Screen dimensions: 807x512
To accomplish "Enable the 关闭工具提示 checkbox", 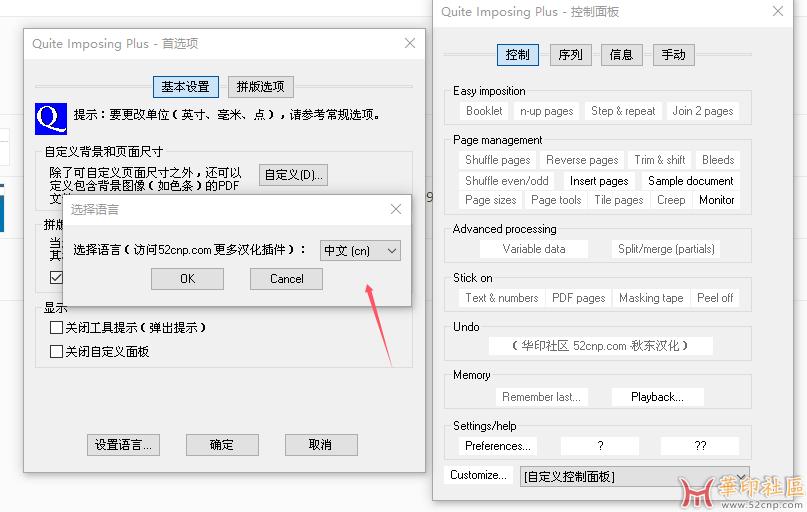I will [x=57, y=328].
